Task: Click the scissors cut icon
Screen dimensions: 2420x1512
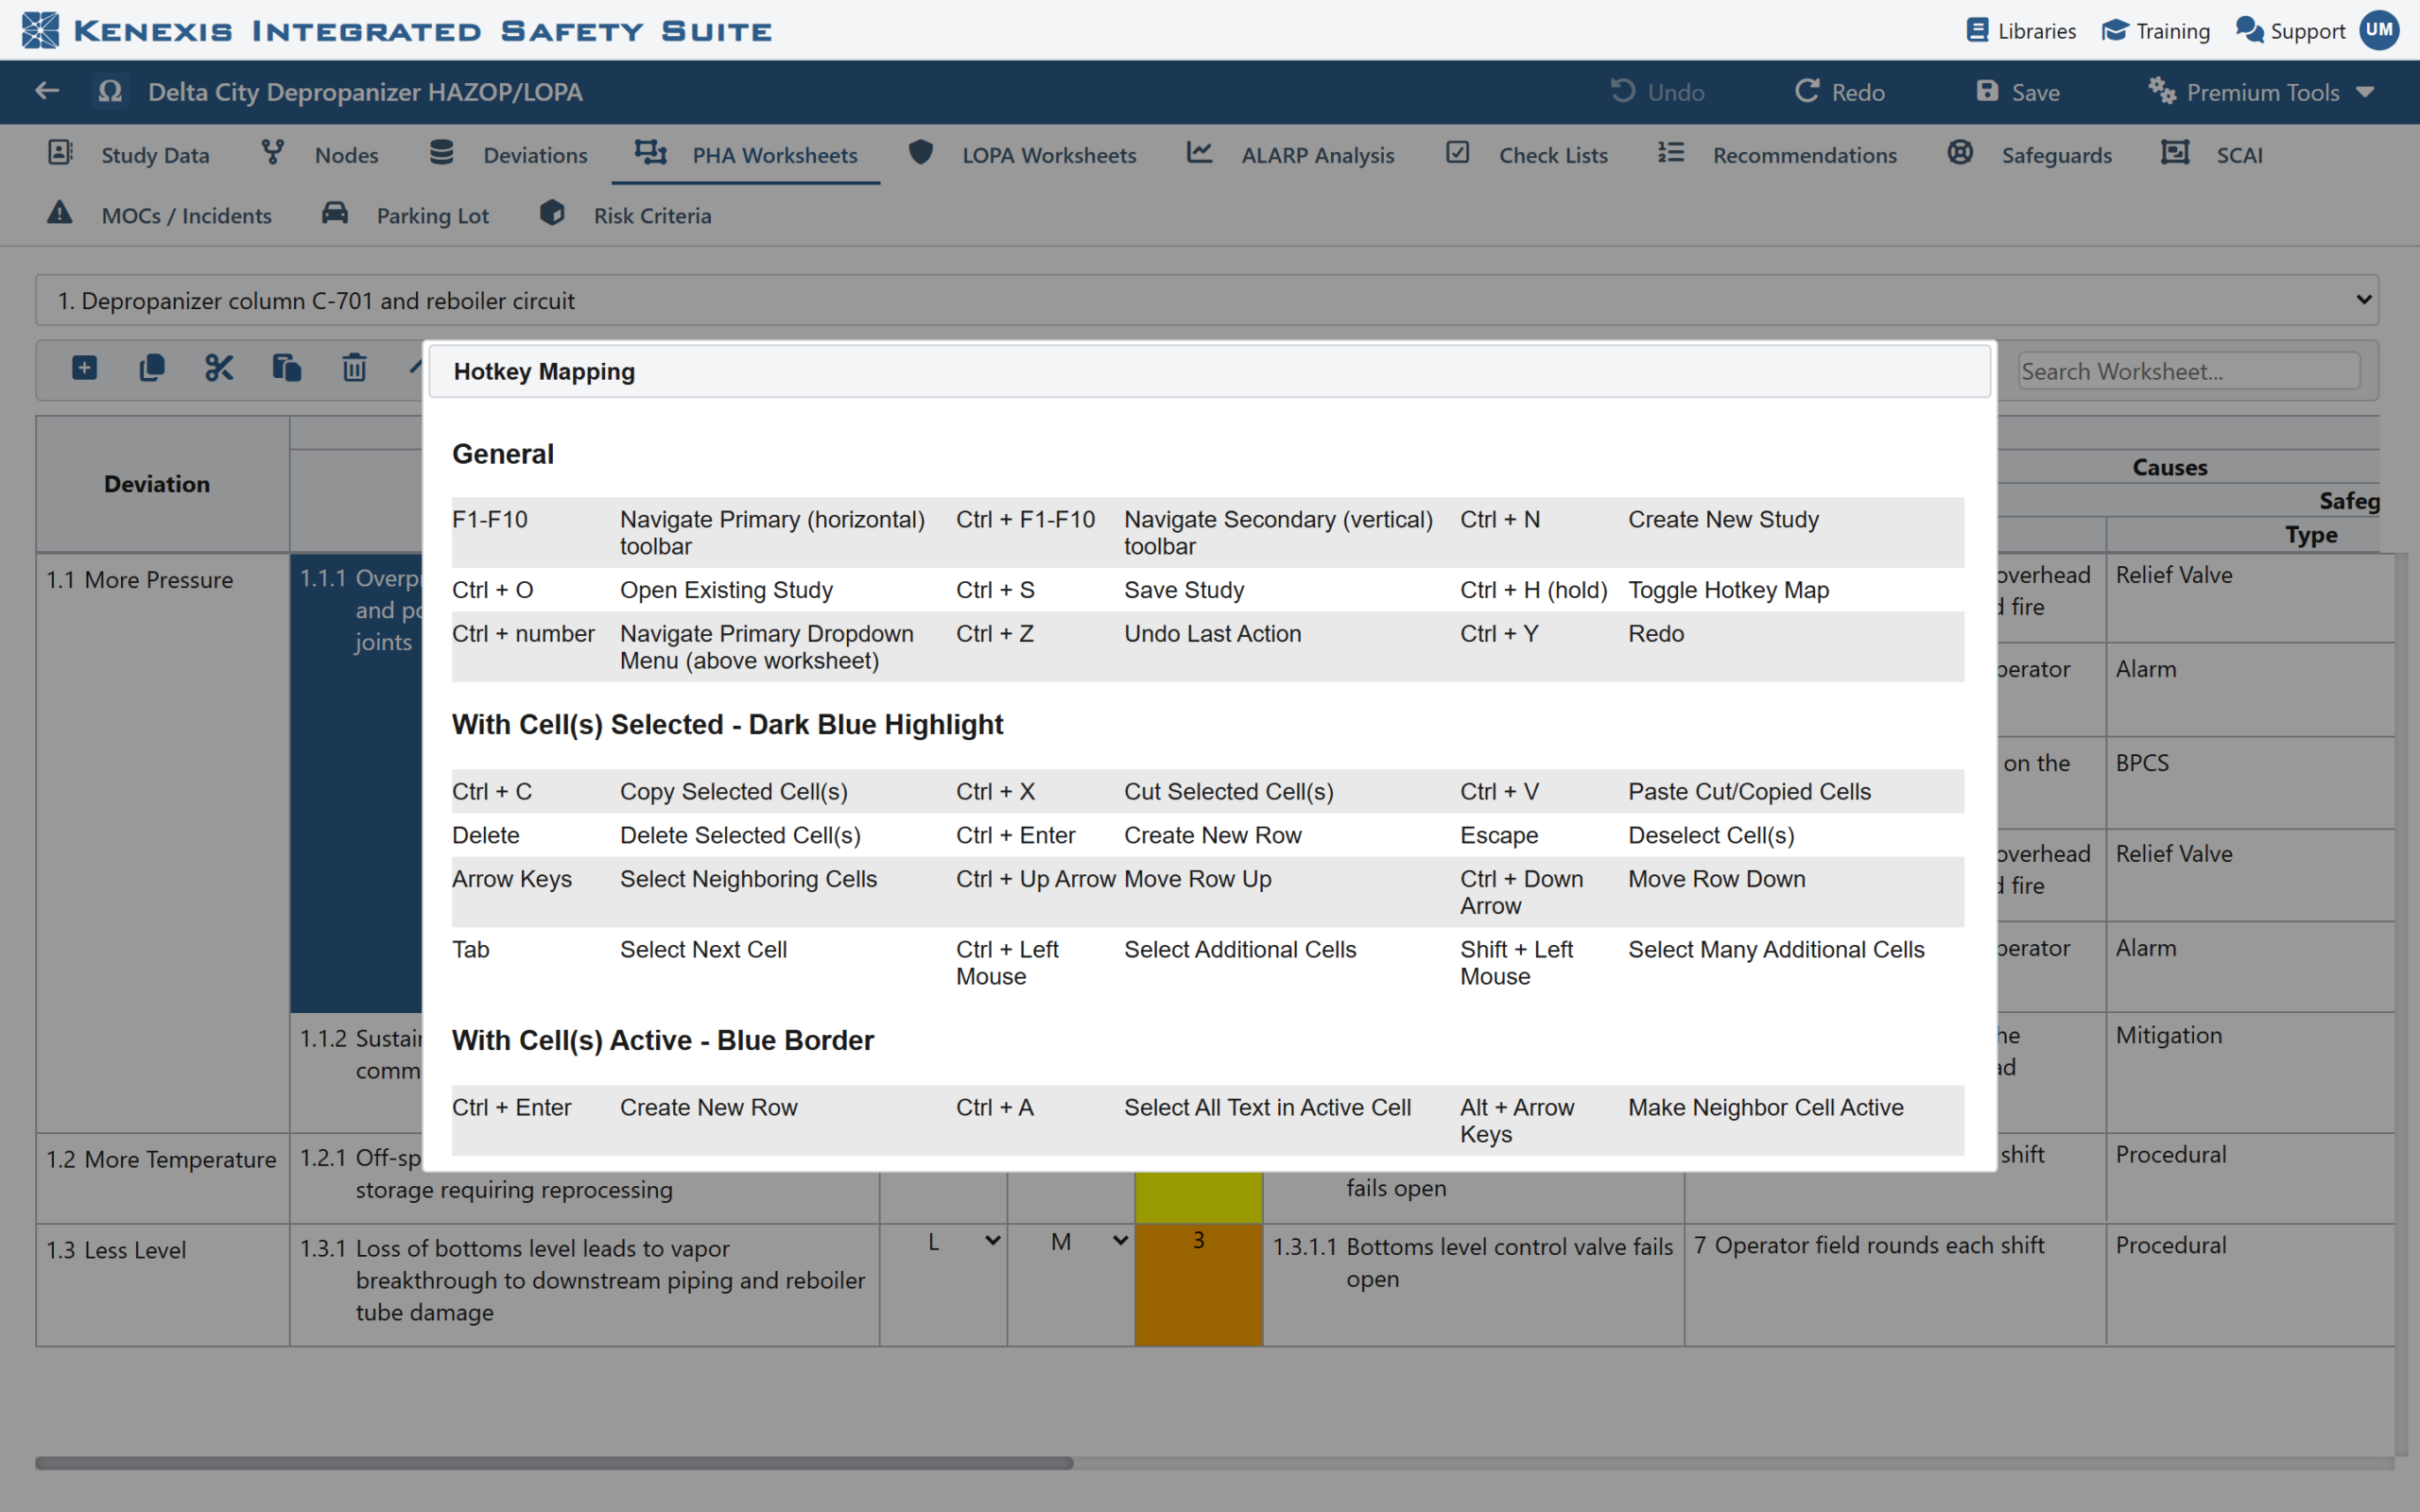Action: pyautogui.click(x=219, y=368)
